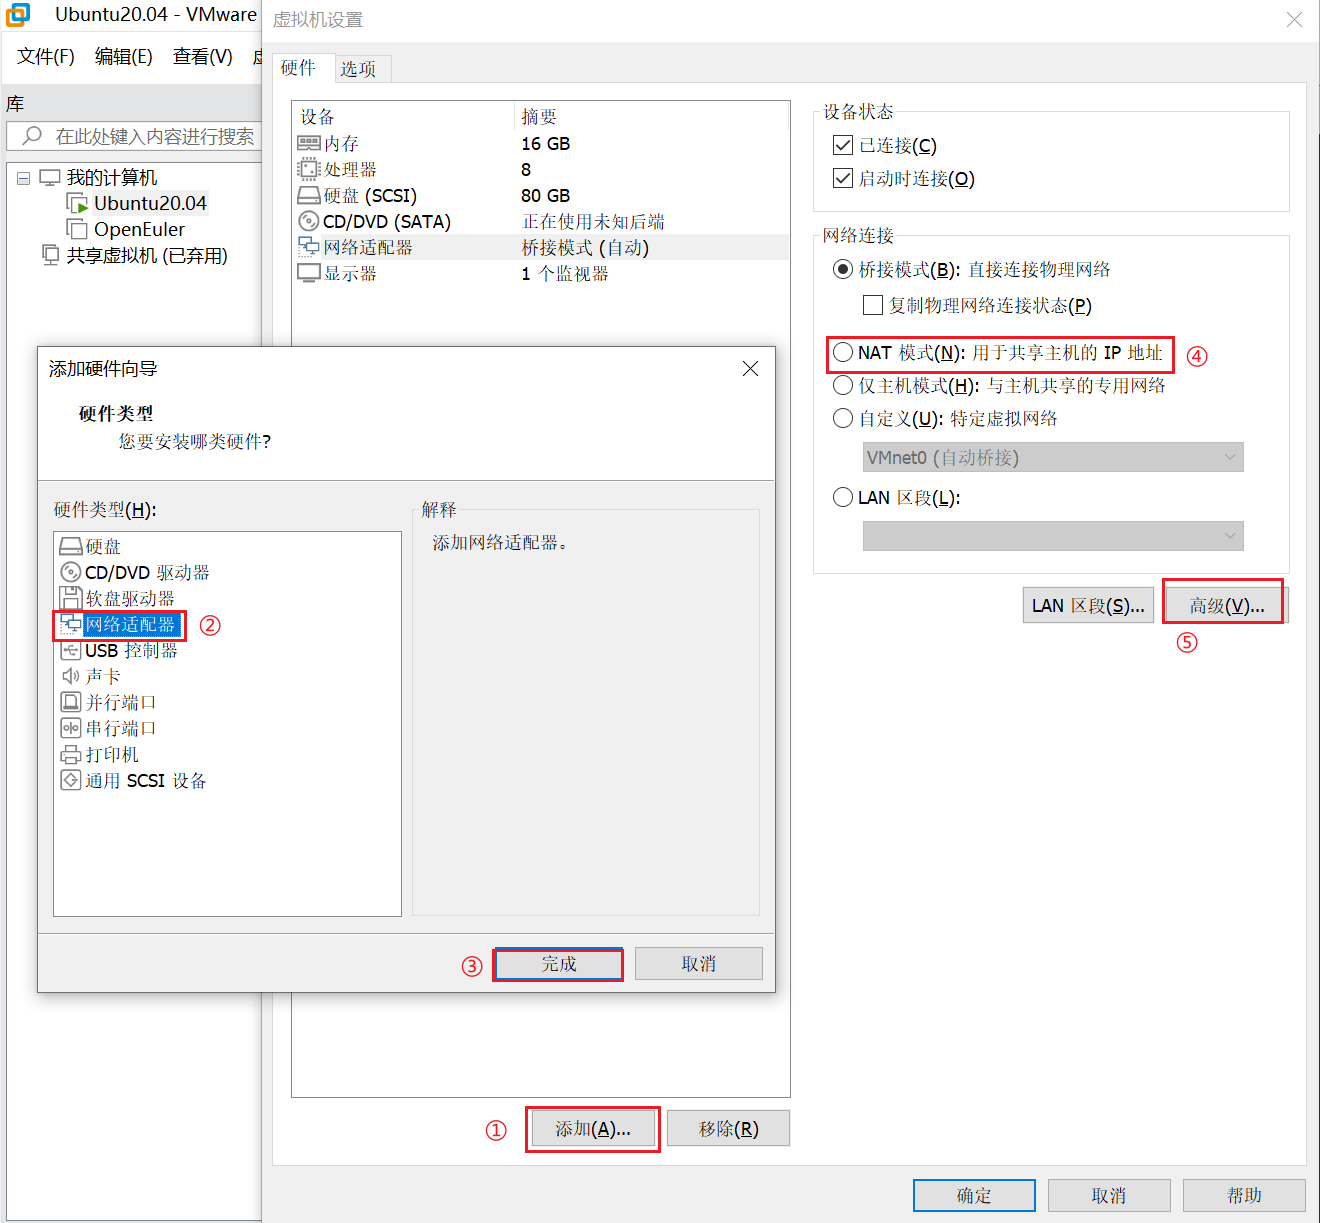Screen dimensions: 1320x1223
Task: Open the 文件(F) menu
Action: tap(46, 56)
